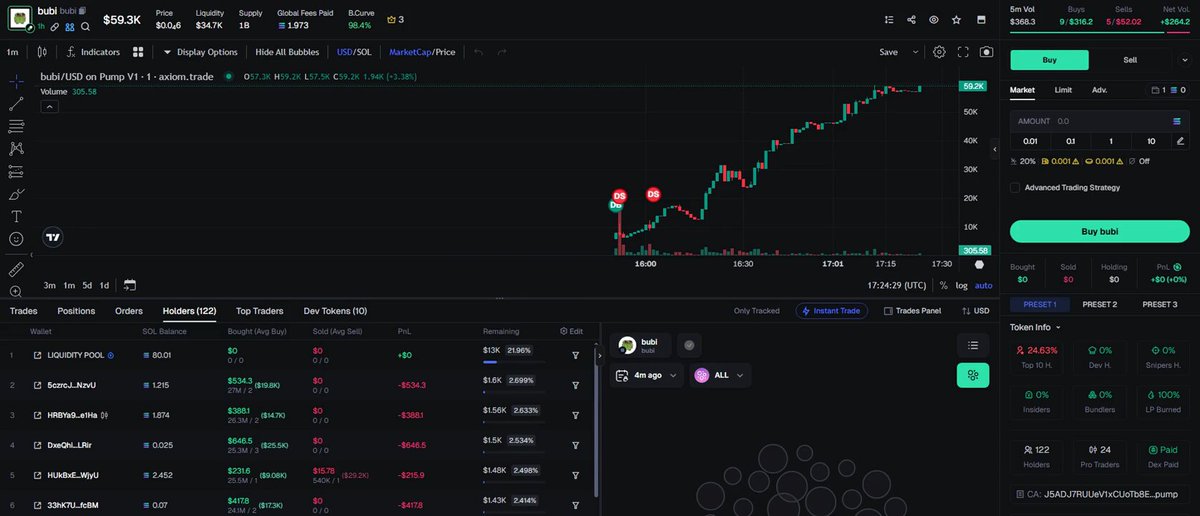Open the chart layout templates grid
Image resolution: width=1200 pixels, height=516 pixels.
(x=138, y=52)
